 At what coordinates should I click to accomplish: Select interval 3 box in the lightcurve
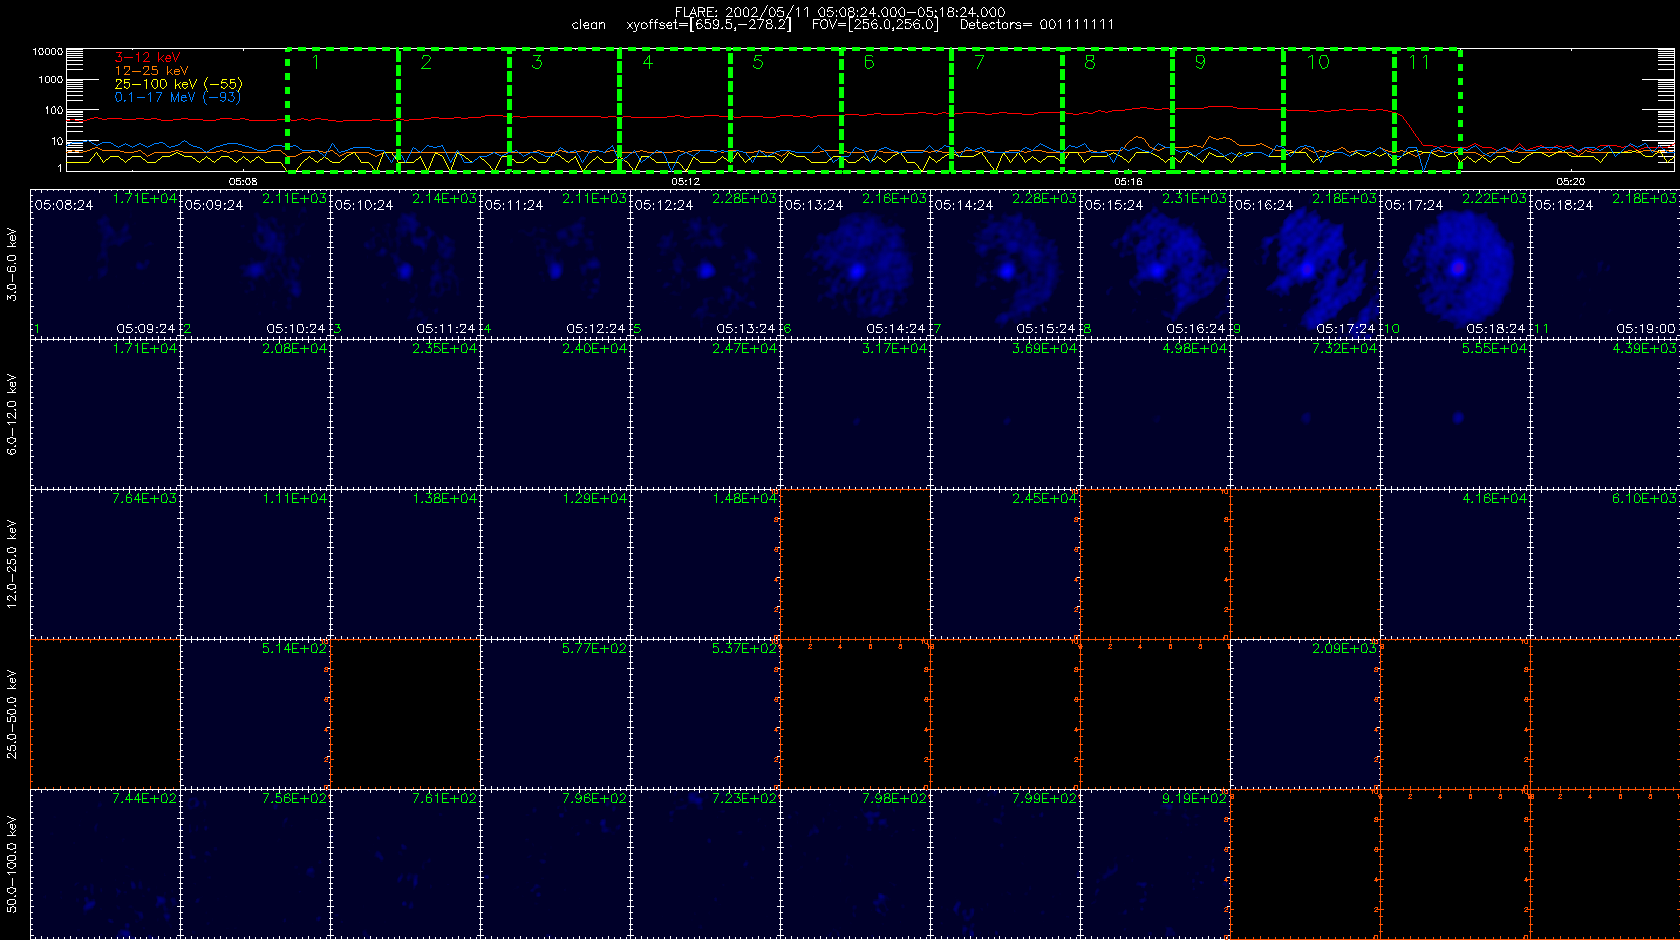[x=565, y=110]
